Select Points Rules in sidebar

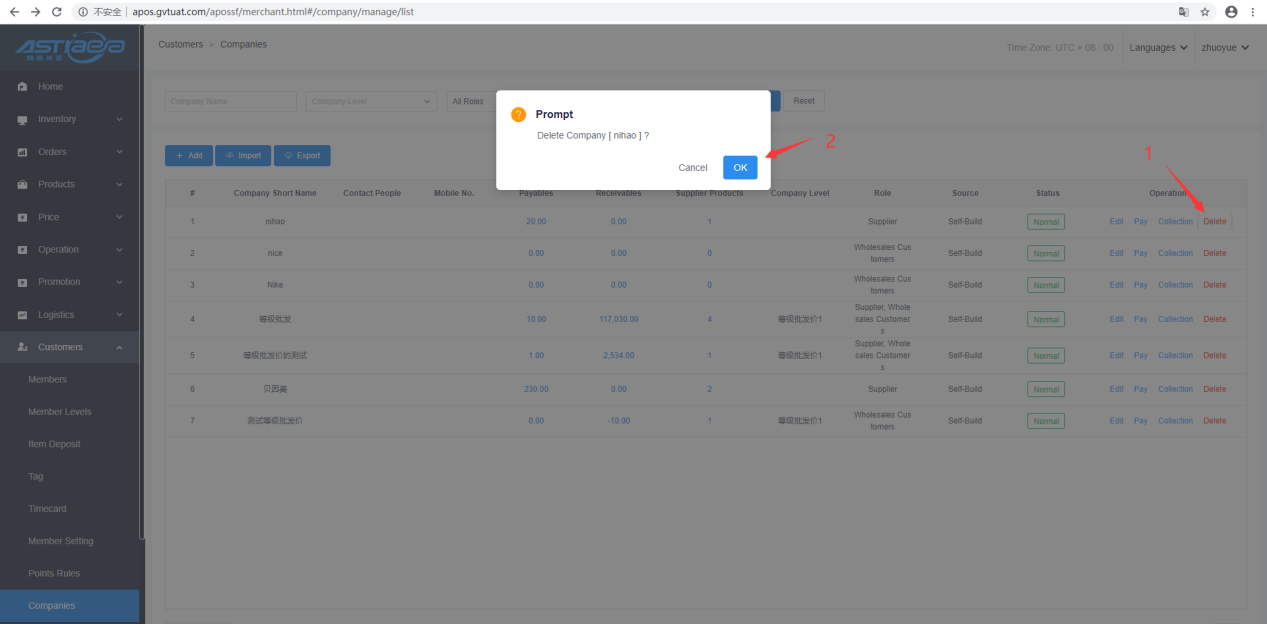point(54,573)
